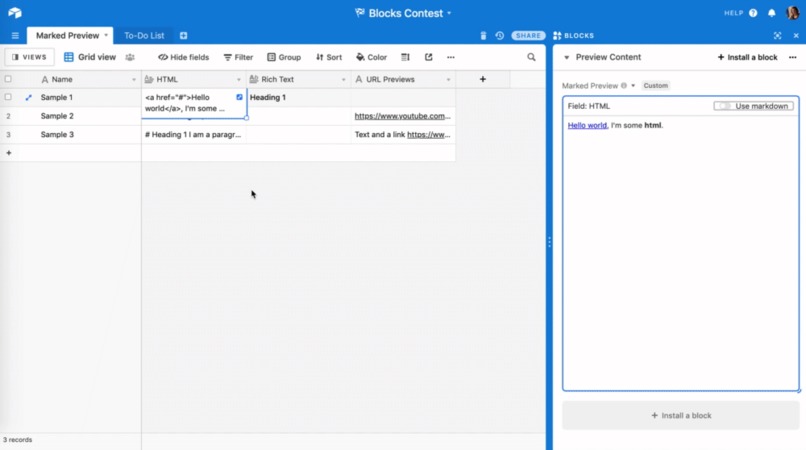
Task: Click the Blocks Contest flag icon
Action: [x=360, y=13]
